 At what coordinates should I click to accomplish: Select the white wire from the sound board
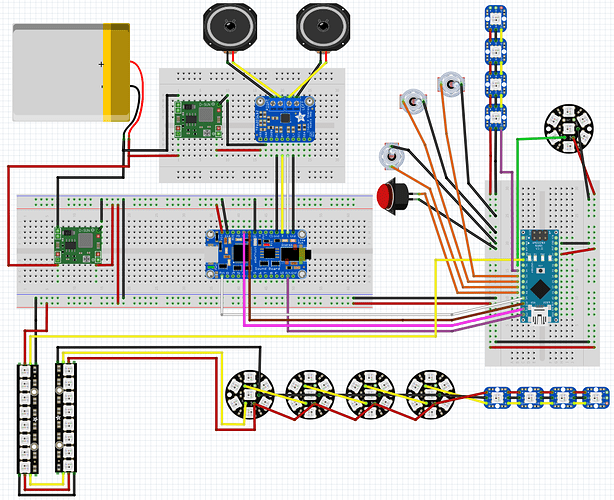point(337,314)
